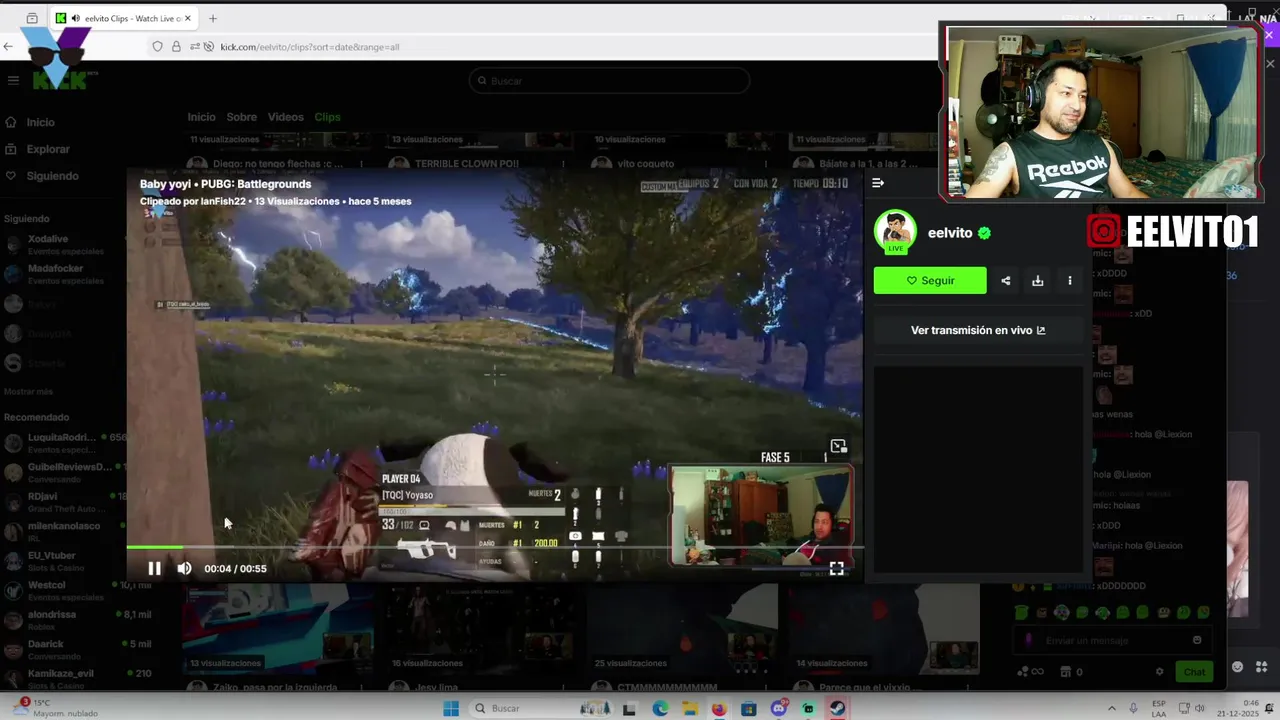Open Microsoft Edge from the taskbar
1280x720 pixels.
coord(660,709)
